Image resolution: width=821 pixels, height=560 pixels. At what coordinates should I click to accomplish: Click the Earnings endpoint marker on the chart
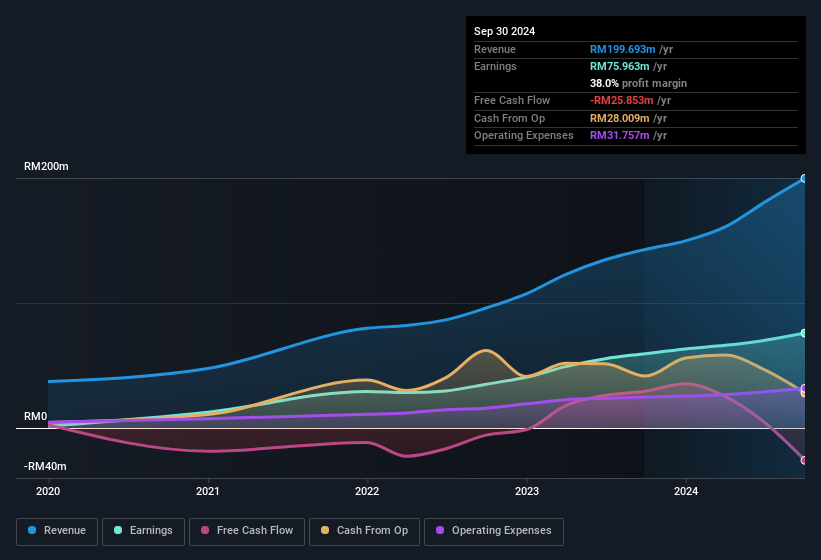point(804,333)
